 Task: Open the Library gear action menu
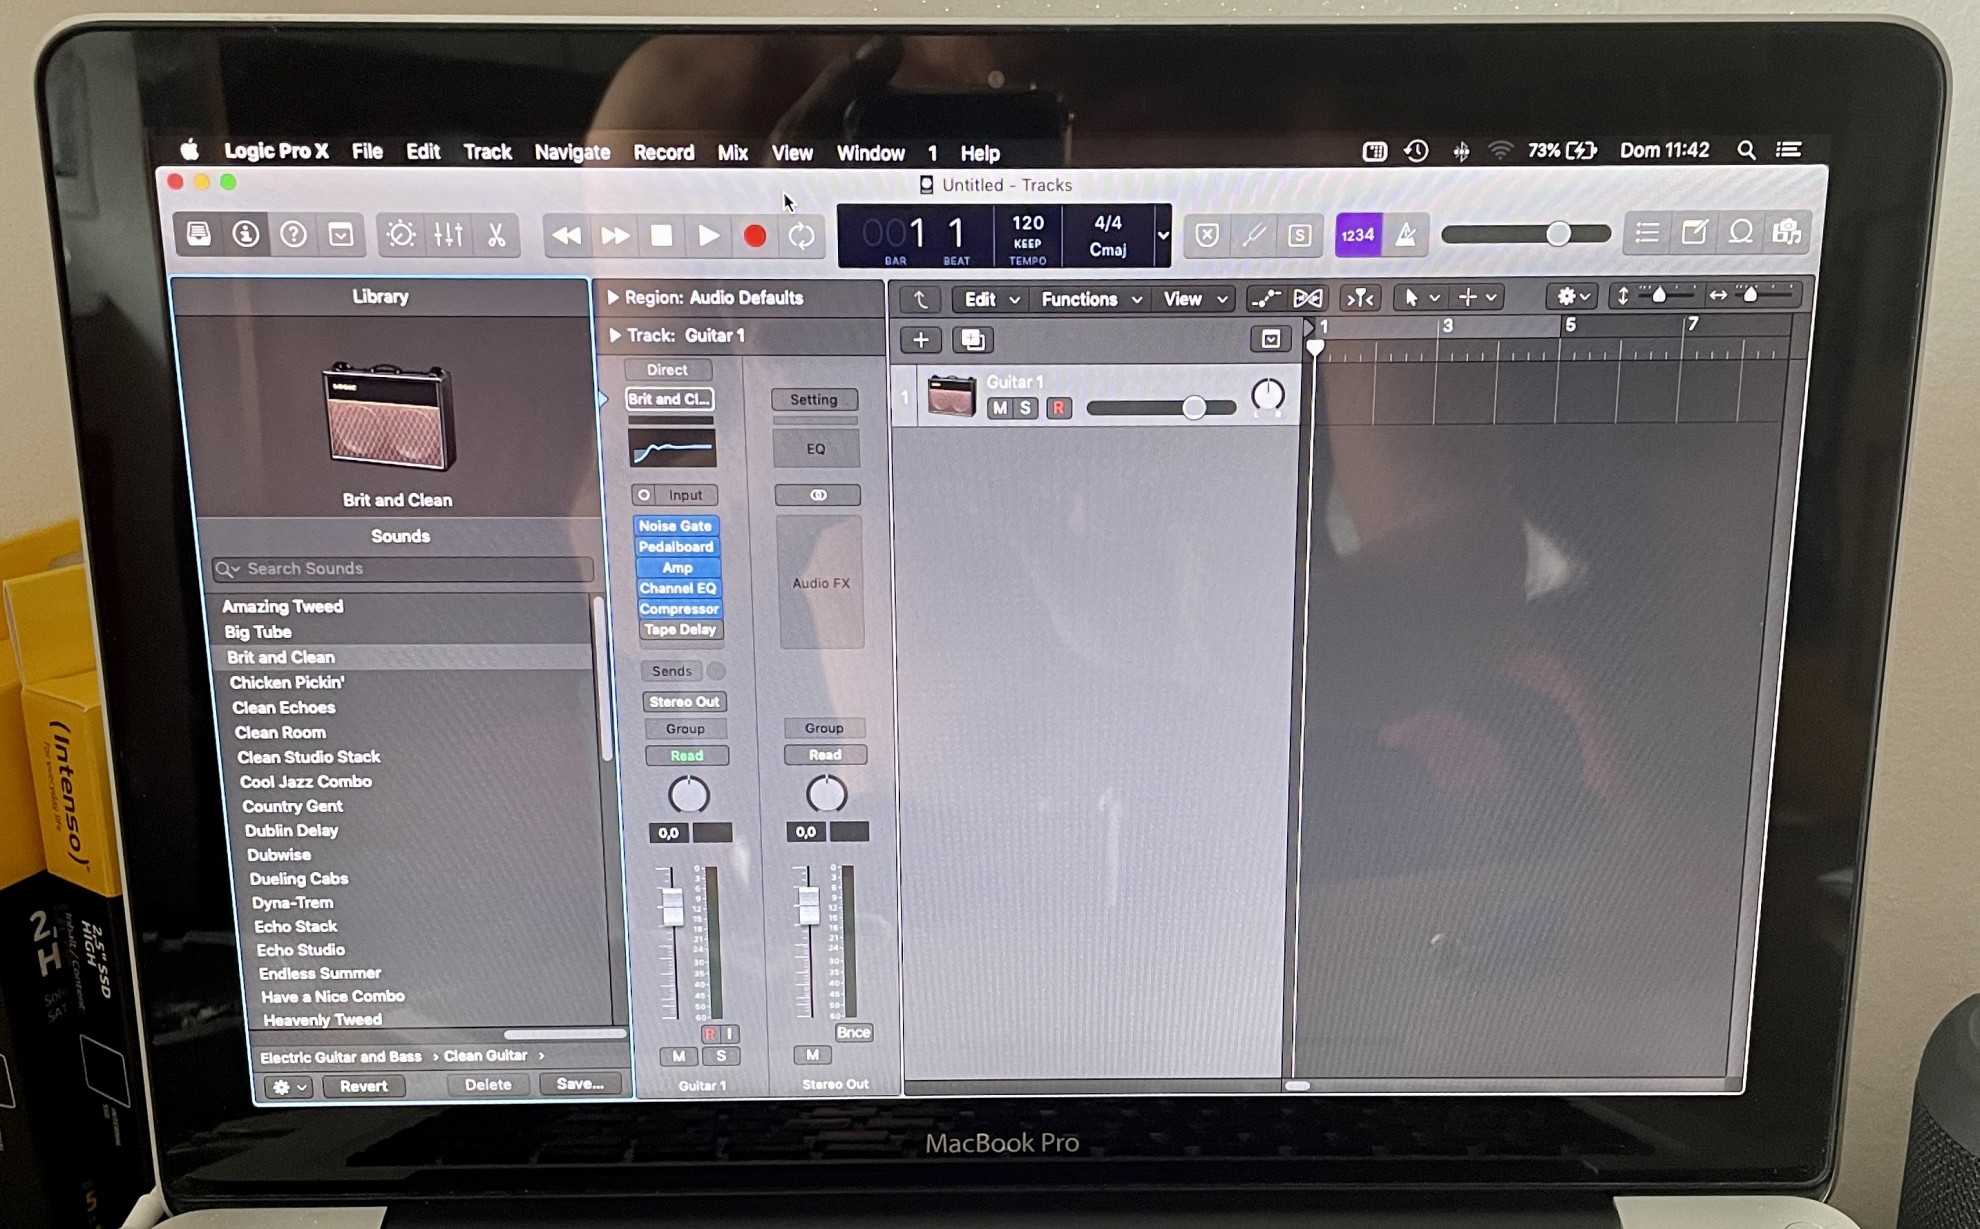click(290, 1086)
